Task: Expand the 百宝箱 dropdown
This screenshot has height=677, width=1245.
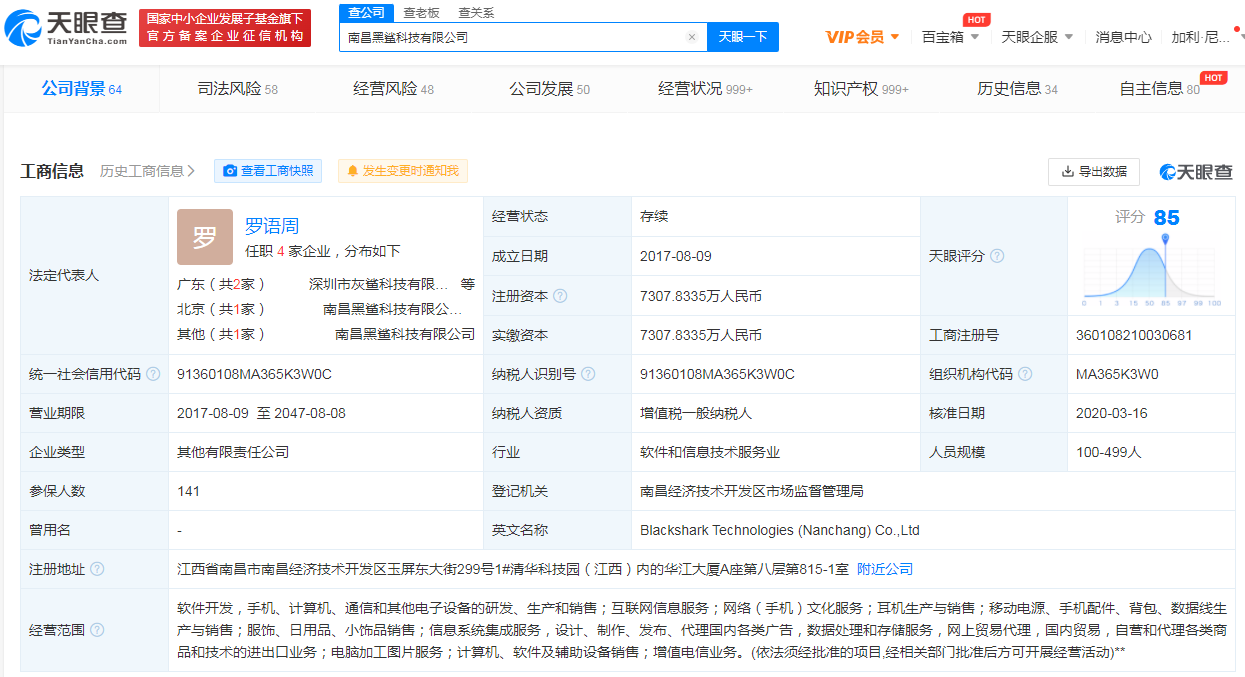Action: [x=950, y=37]
